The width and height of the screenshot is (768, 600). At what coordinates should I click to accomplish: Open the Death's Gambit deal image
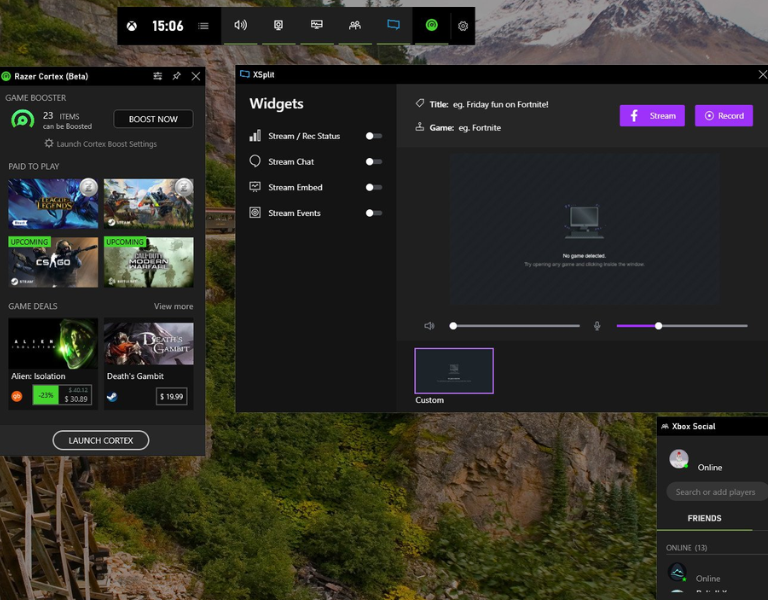click(148, 343)
